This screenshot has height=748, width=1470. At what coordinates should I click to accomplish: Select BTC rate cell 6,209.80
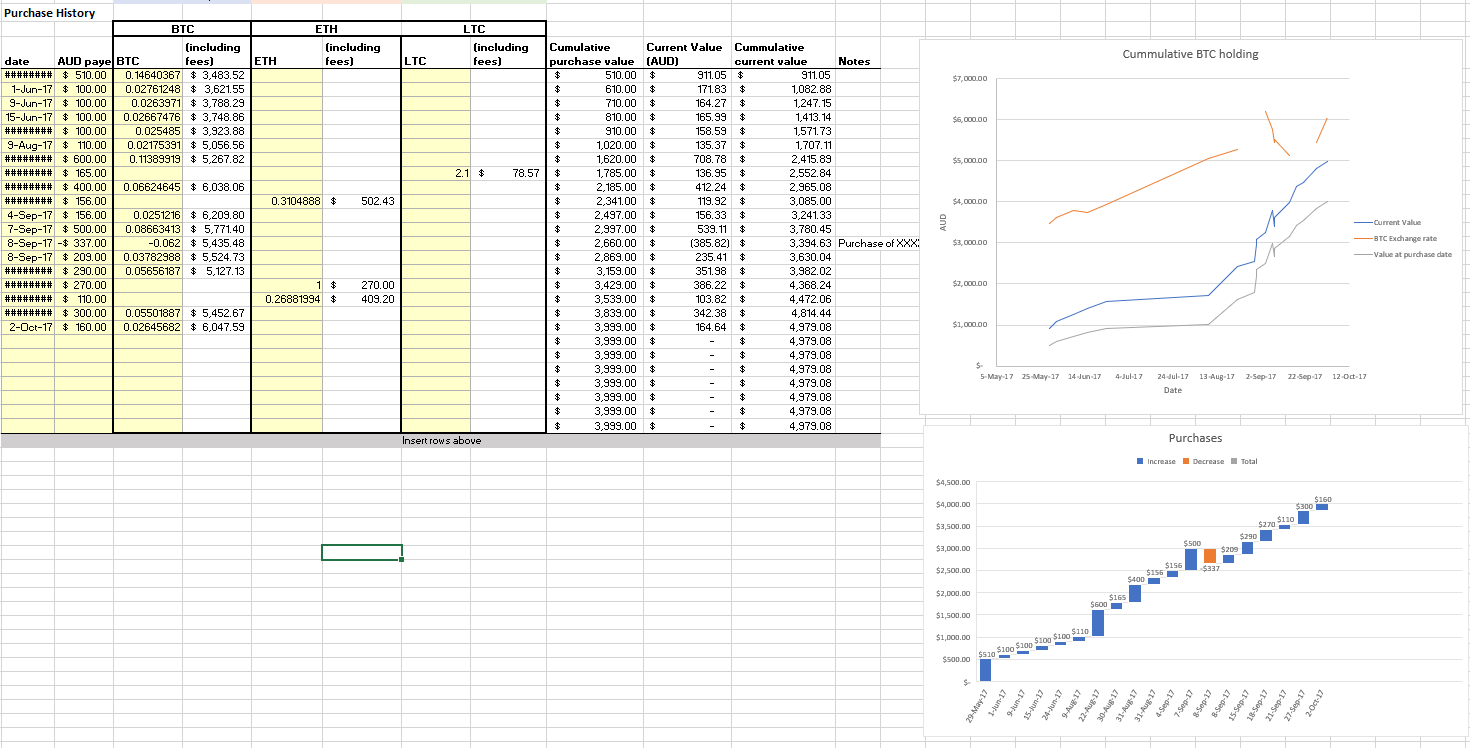click(216, 215)
